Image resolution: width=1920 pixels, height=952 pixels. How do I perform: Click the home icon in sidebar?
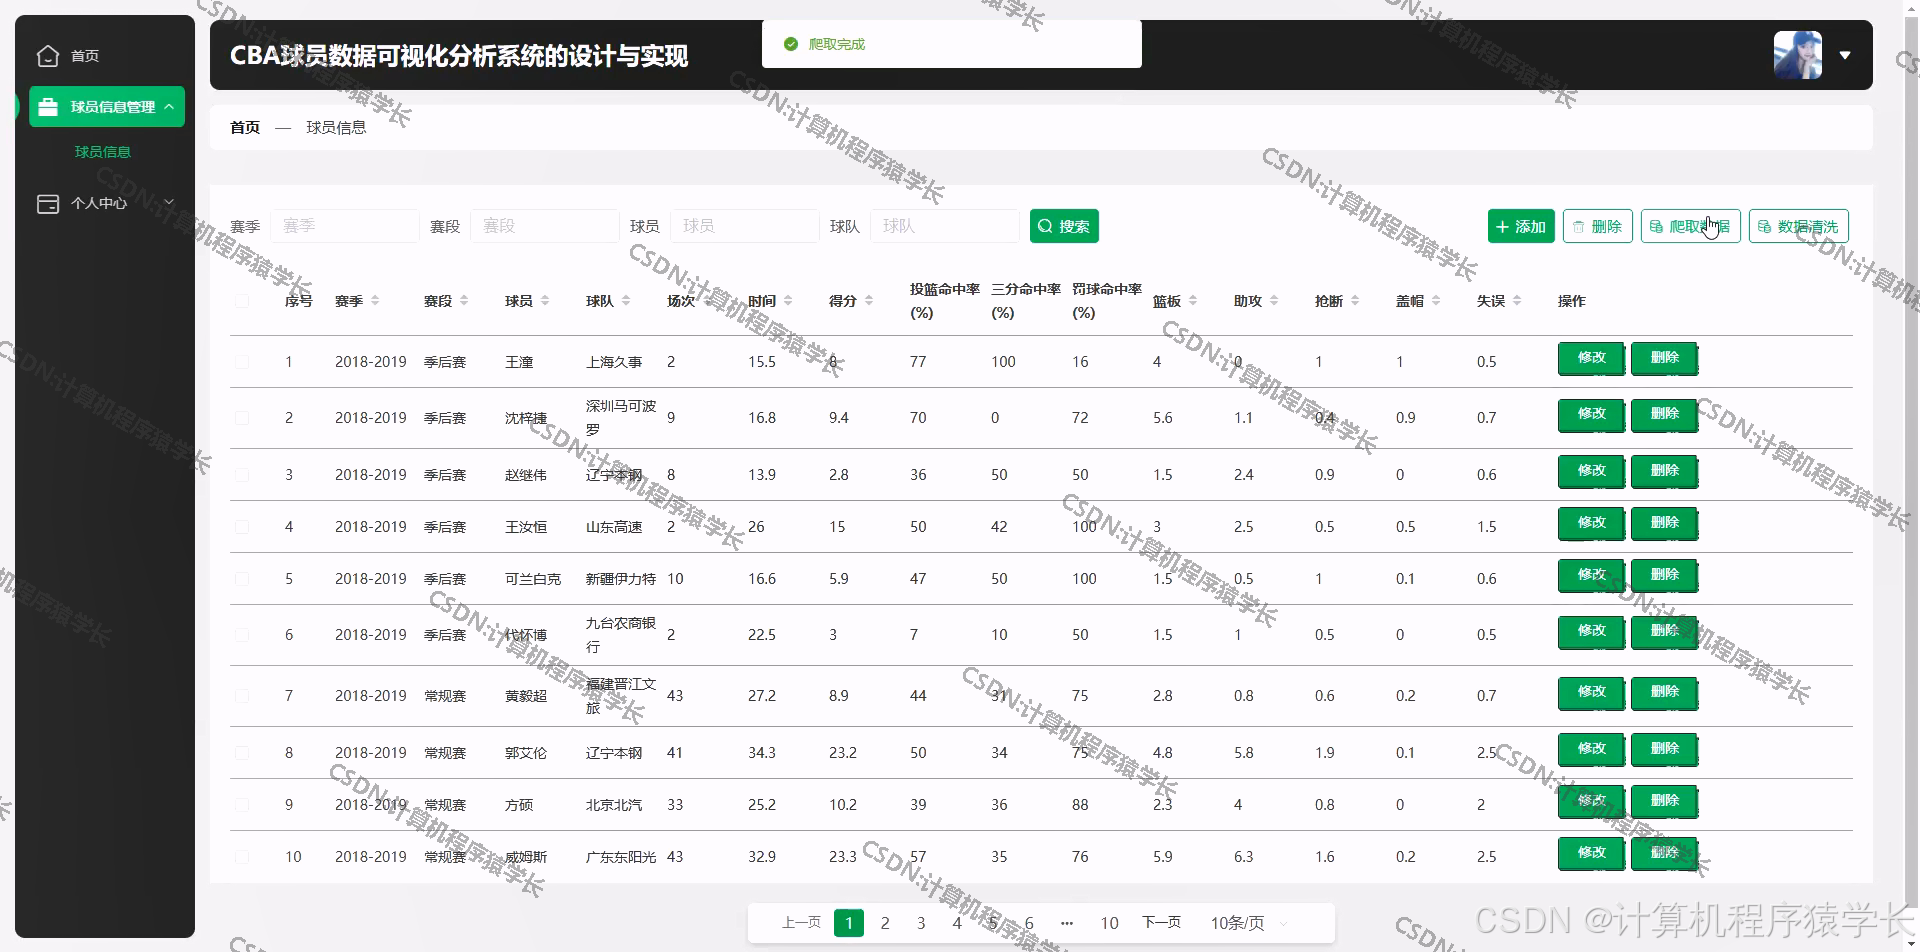click(48, 56)
